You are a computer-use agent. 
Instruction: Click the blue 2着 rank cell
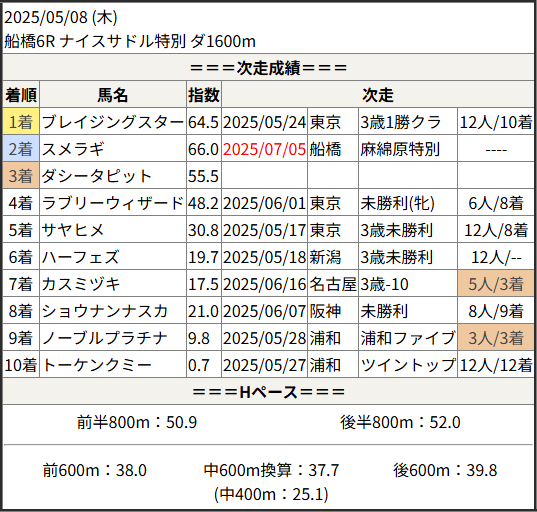point(21,149)
